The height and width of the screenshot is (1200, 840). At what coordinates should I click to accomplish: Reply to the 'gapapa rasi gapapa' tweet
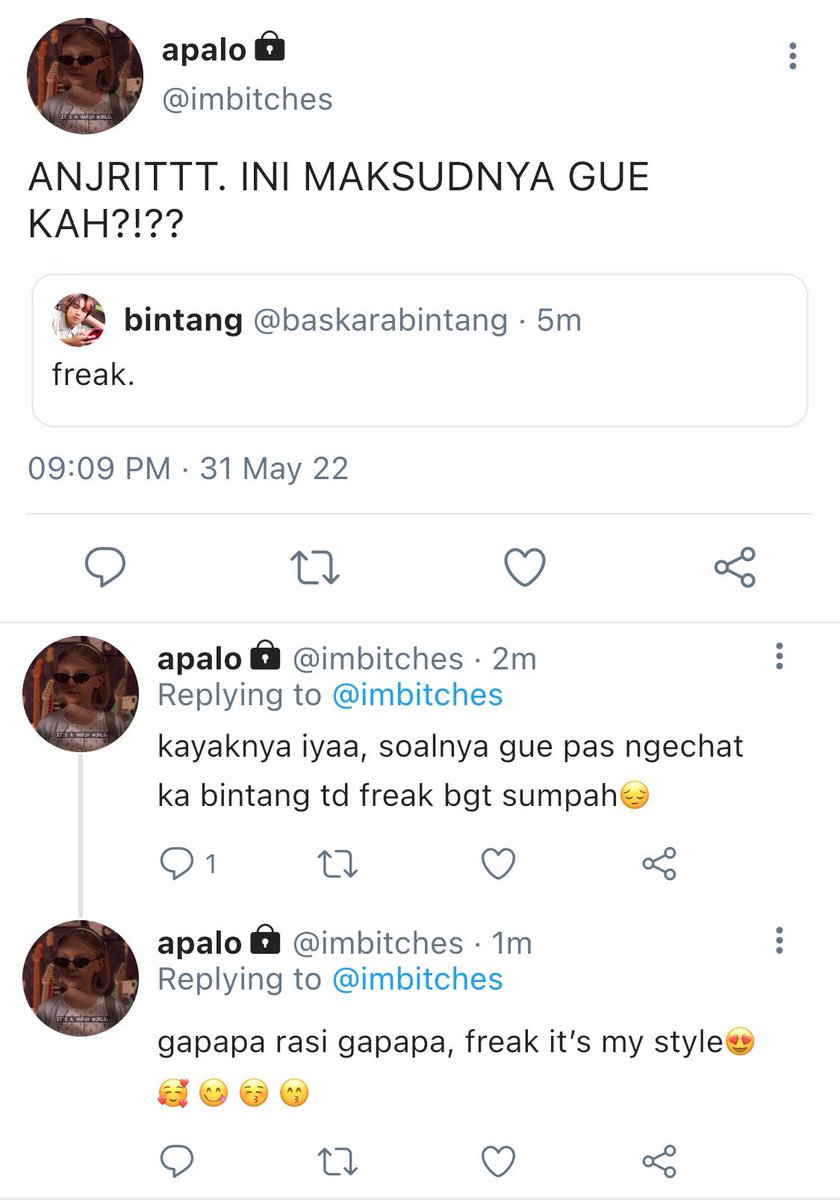176,1160
